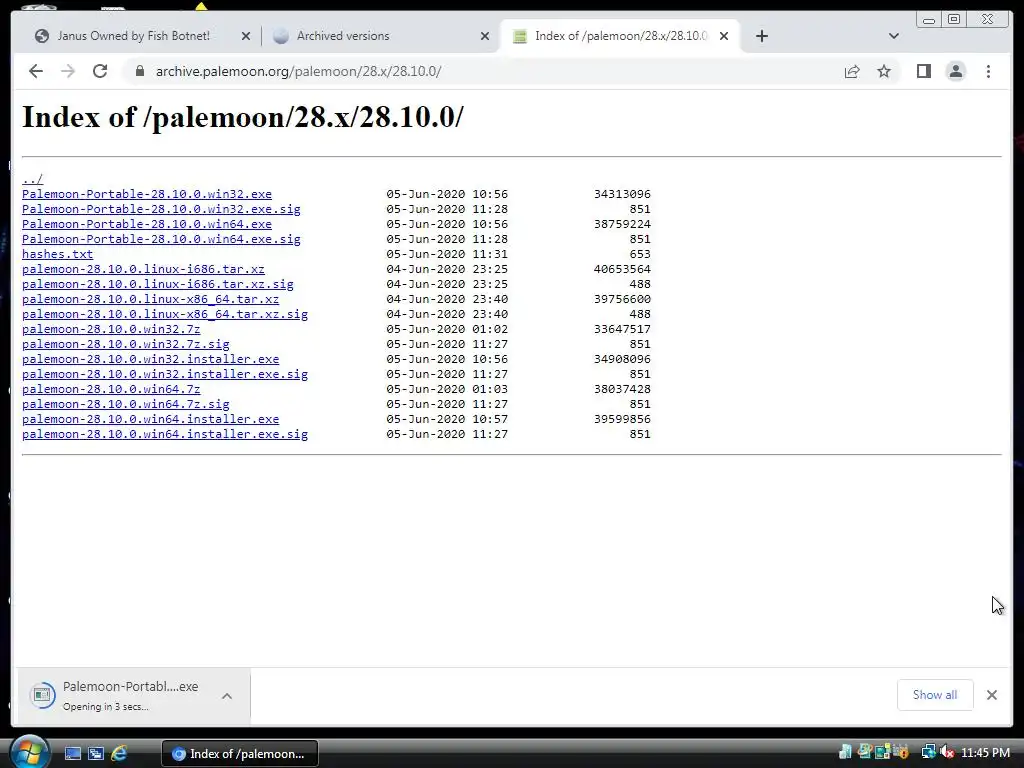Switch to Janus Owned by Fish Botnet tab
Screen dimensions: 1024x768
pos(133,36)
